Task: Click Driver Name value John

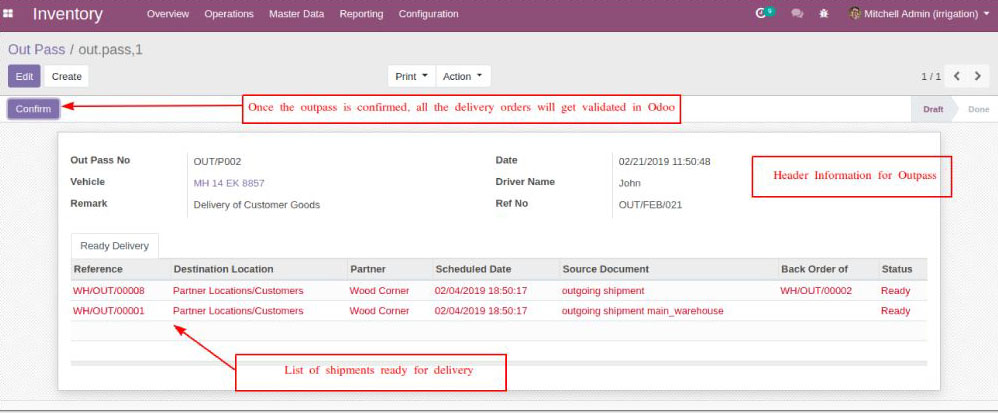Action: click(629, 183)
